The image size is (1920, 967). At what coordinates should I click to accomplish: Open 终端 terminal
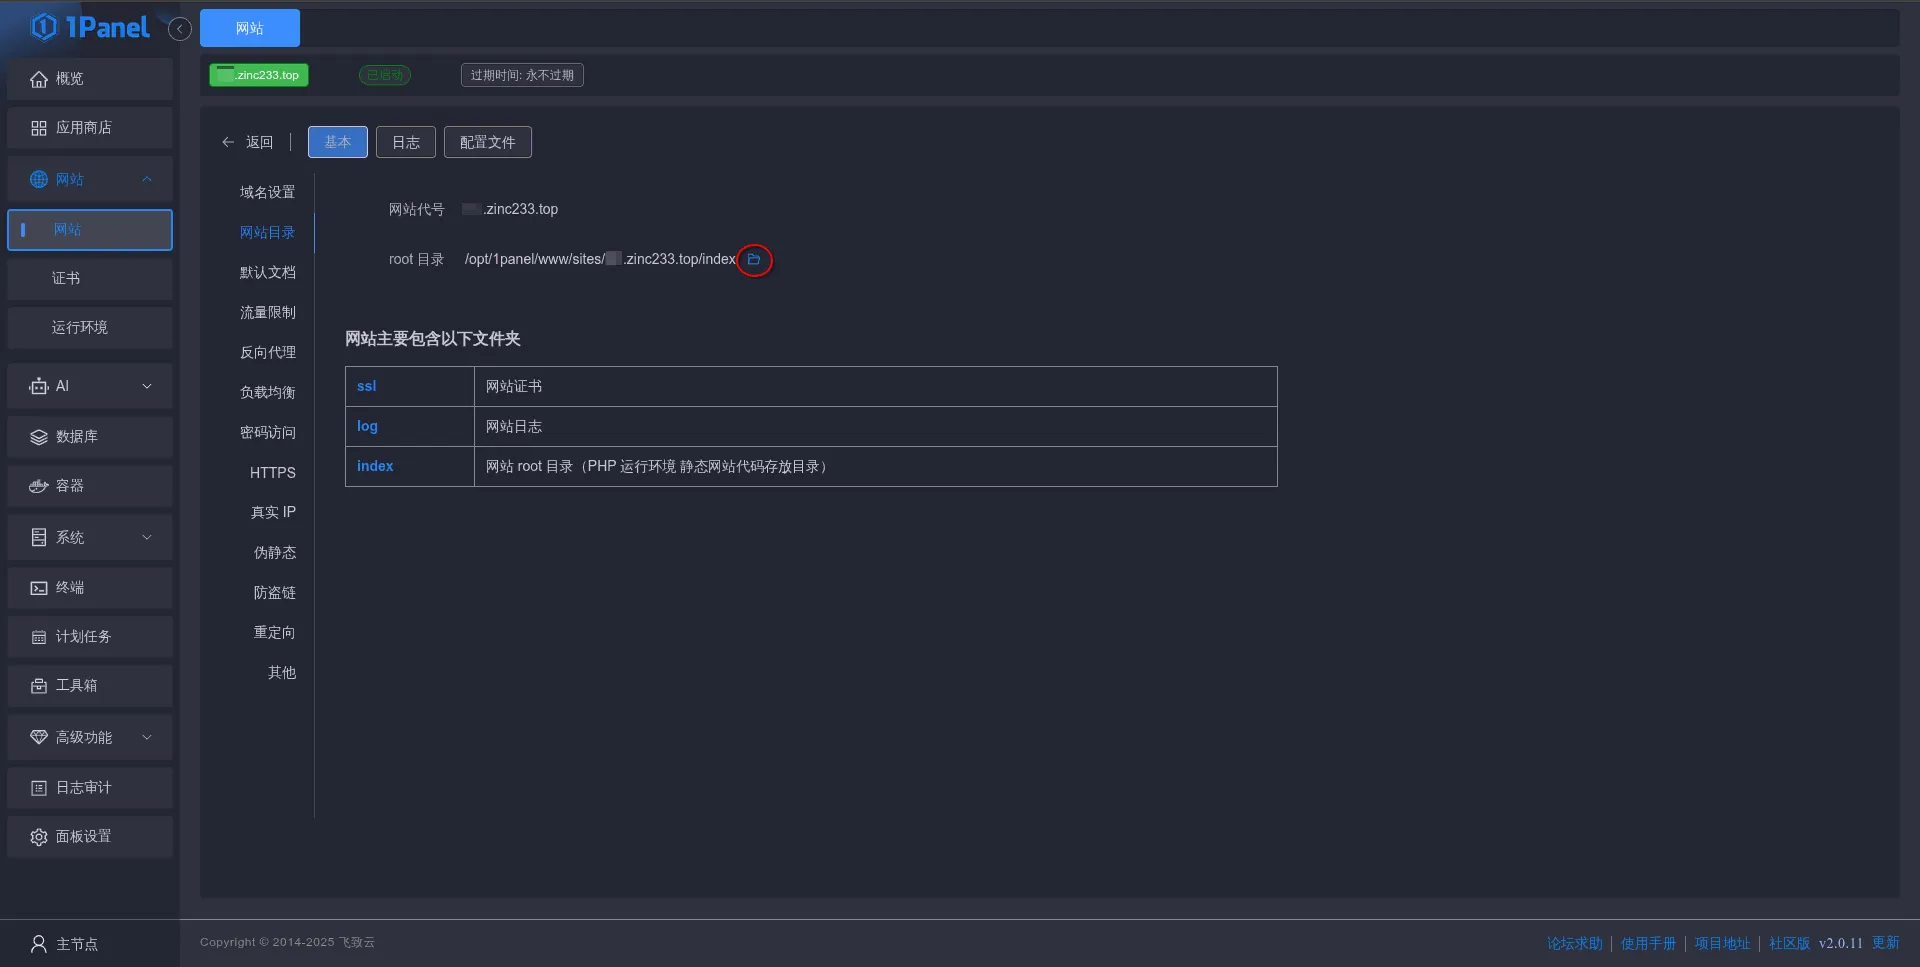tap(70, 588)
